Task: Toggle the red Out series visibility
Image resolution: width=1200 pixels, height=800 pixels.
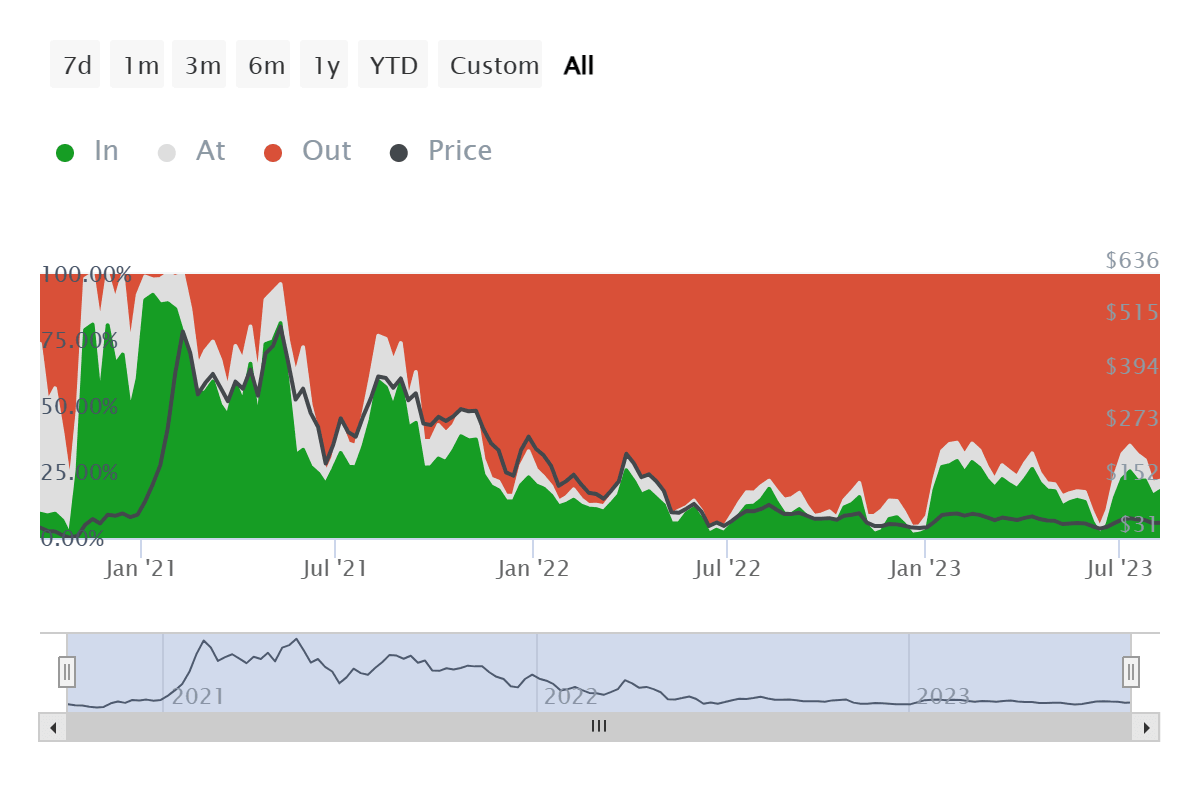Action: pos(307,150)
